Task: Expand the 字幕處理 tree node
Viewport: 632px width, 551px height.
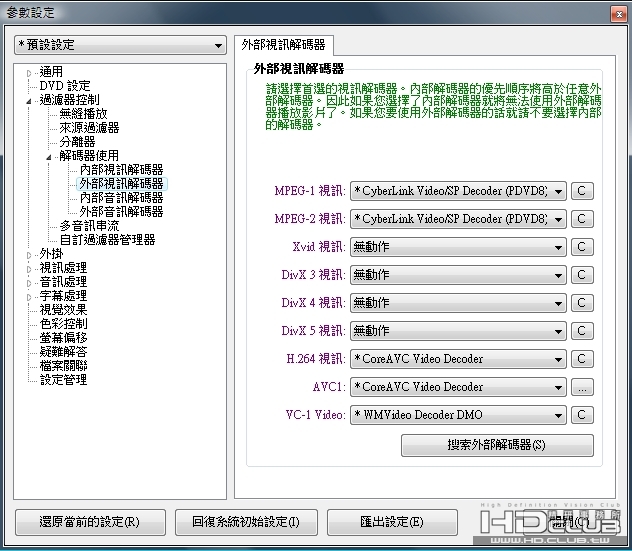Action: (29, 297)
